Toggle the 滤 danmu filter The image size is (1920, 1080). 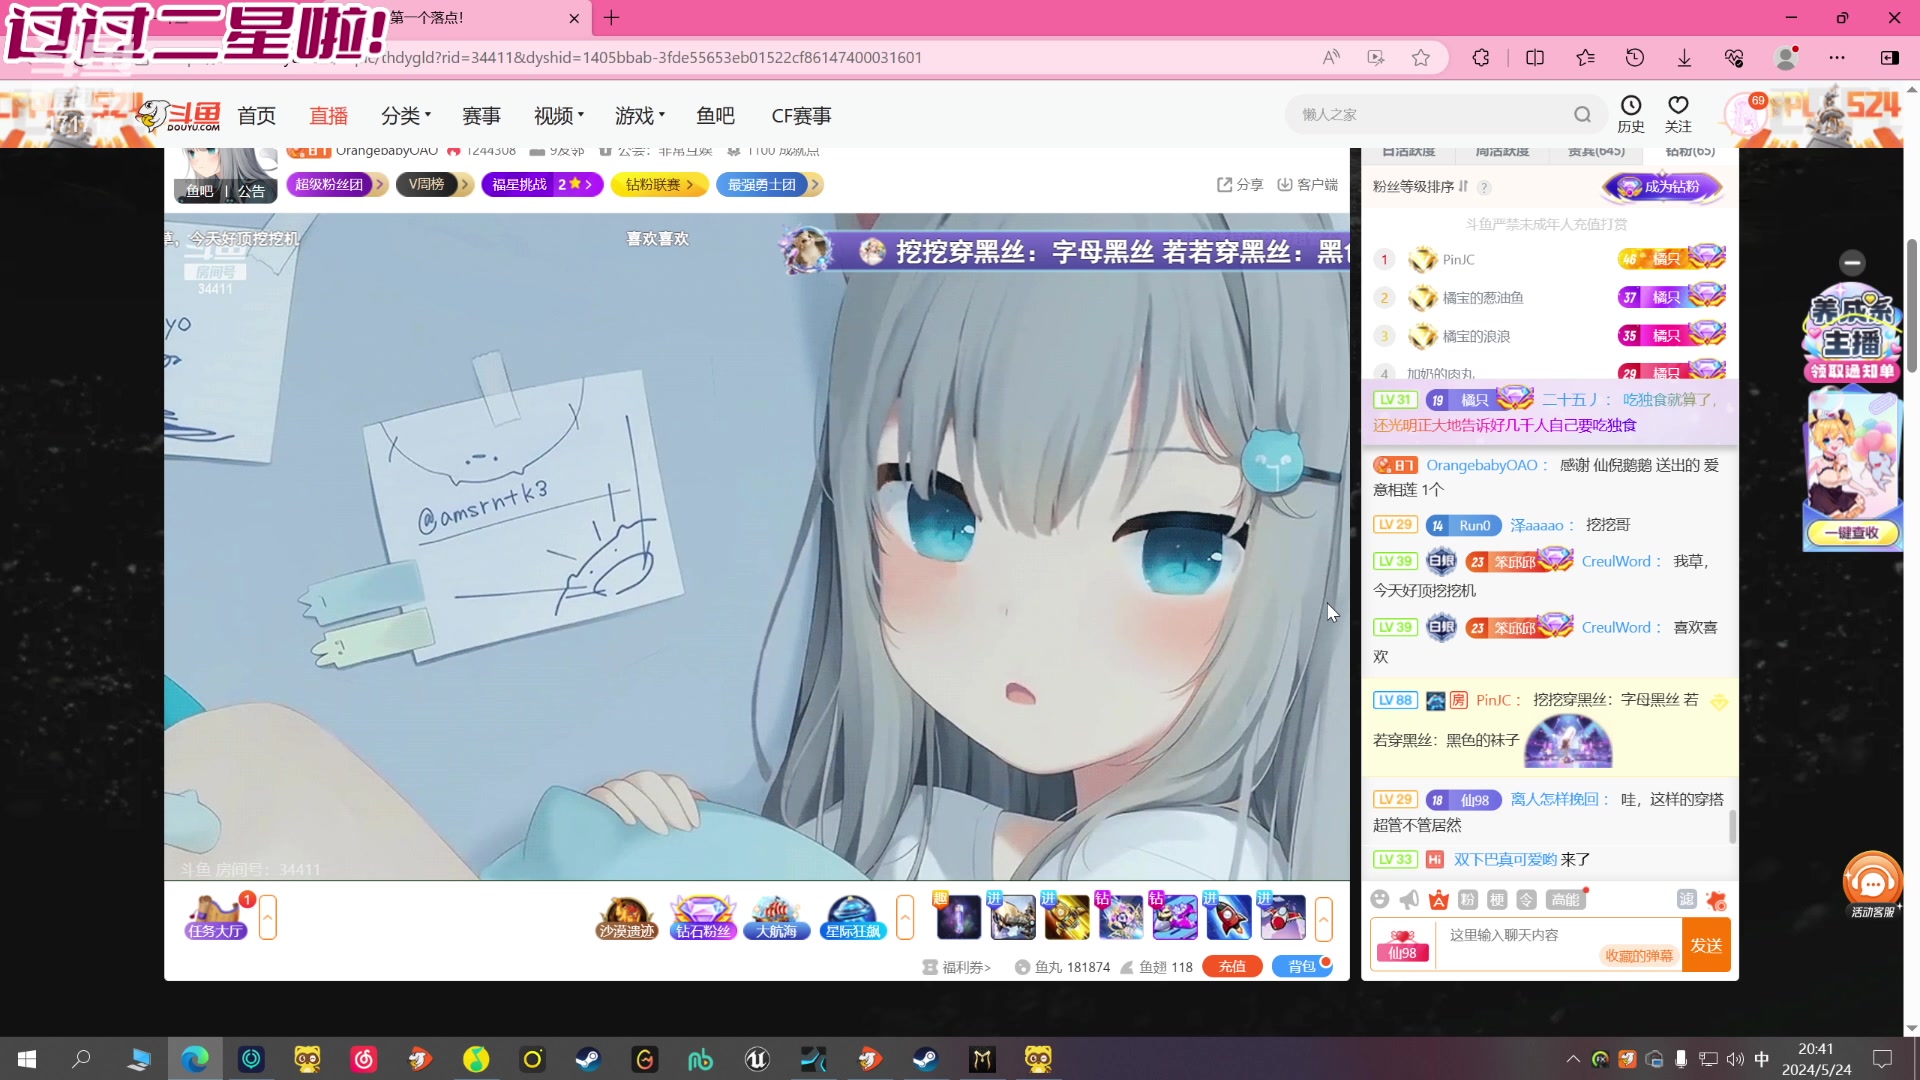[1687, 899]
